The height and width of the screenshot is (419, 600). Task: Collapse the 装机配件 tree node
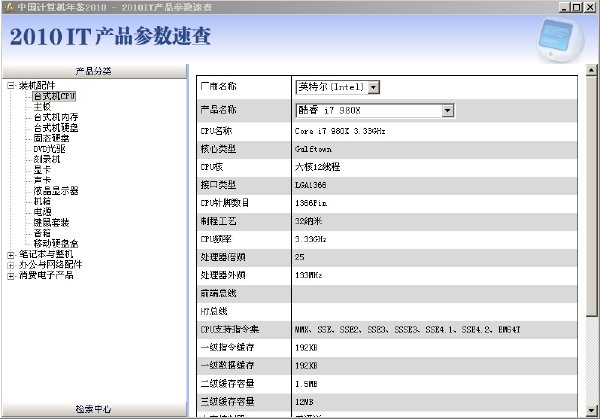click(x=11, y=86)
